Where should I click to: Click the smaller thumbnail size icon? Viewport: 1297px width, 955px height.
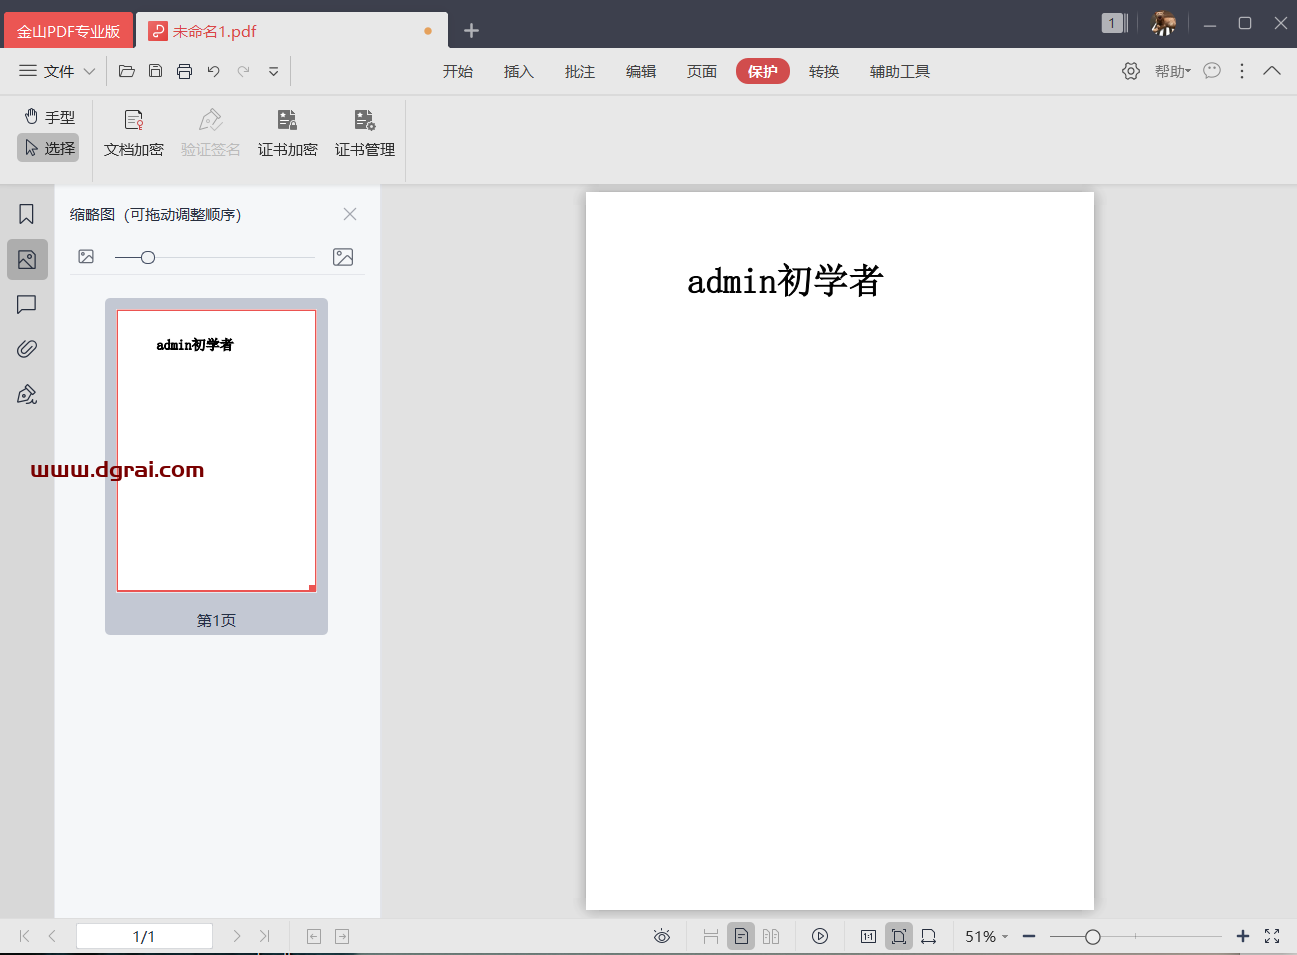[86, 257]
